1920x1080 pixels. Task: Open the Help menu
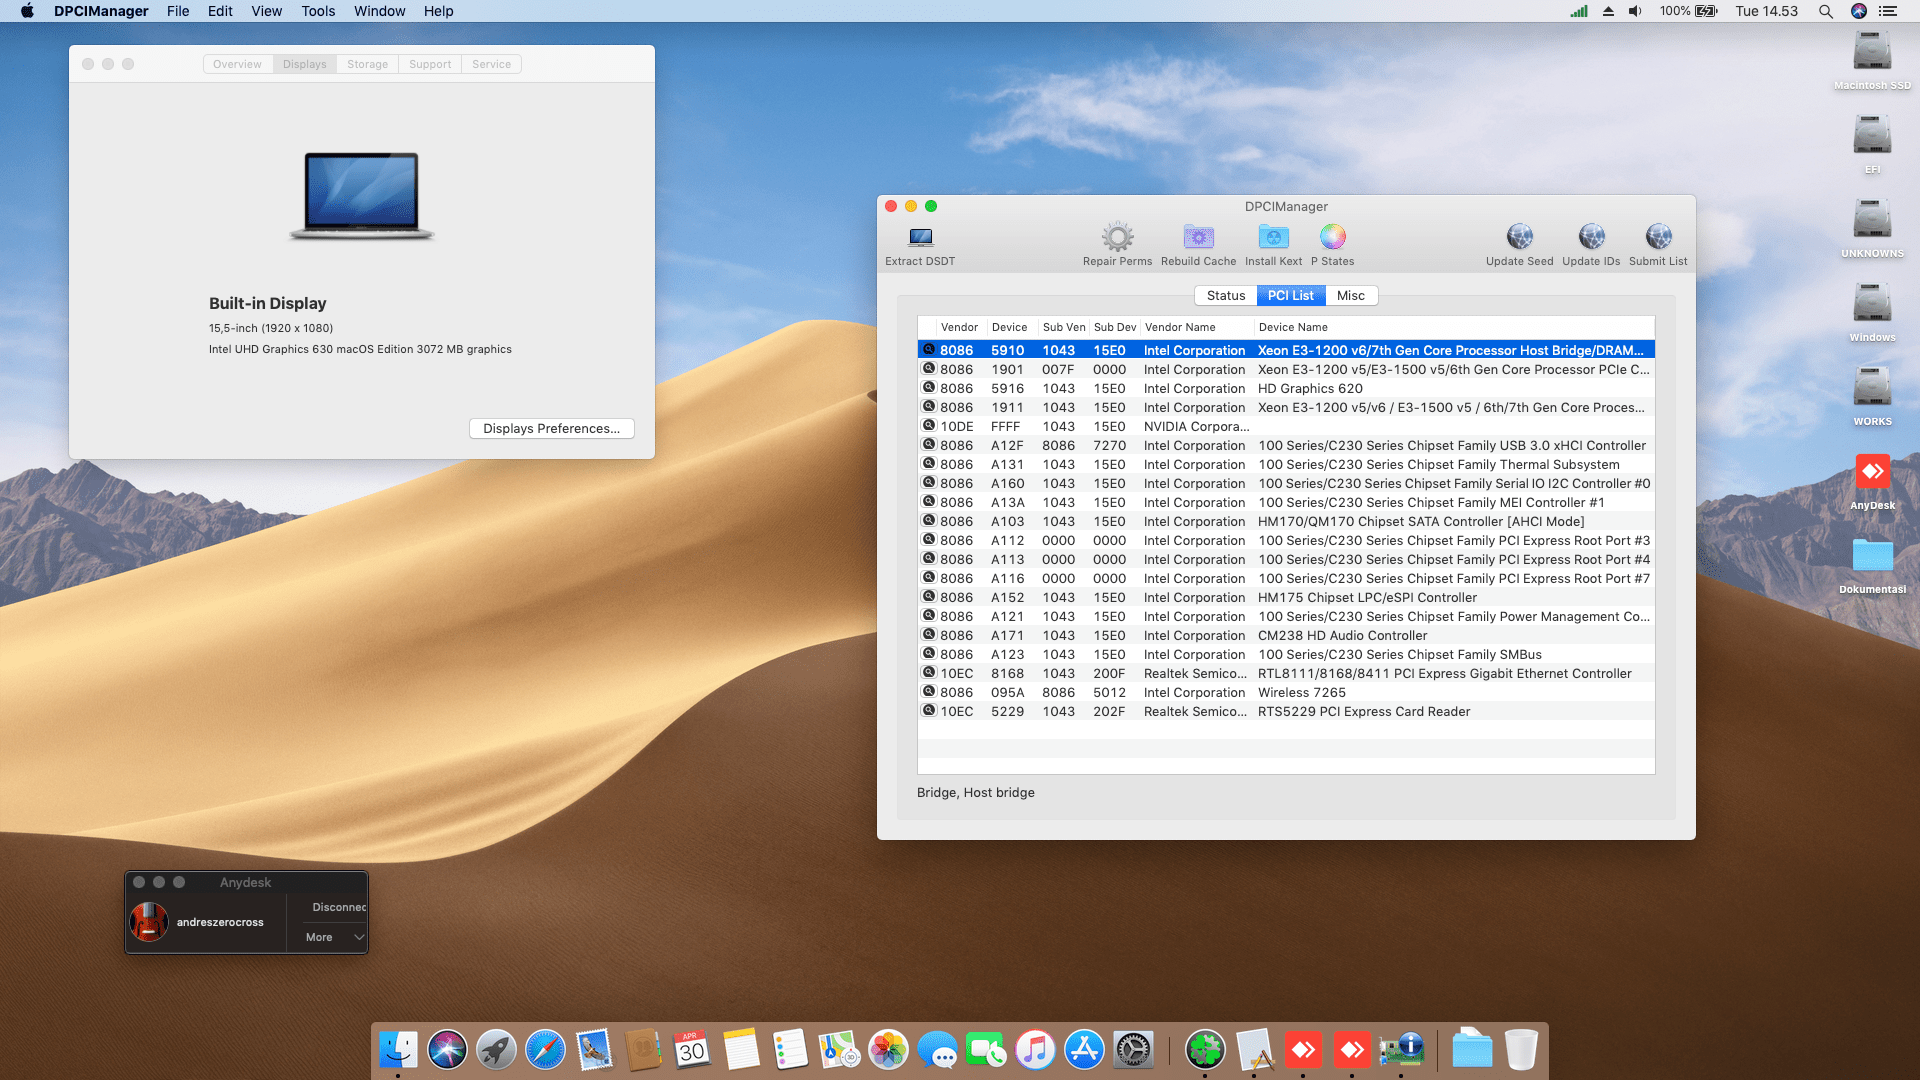(438, 11)
